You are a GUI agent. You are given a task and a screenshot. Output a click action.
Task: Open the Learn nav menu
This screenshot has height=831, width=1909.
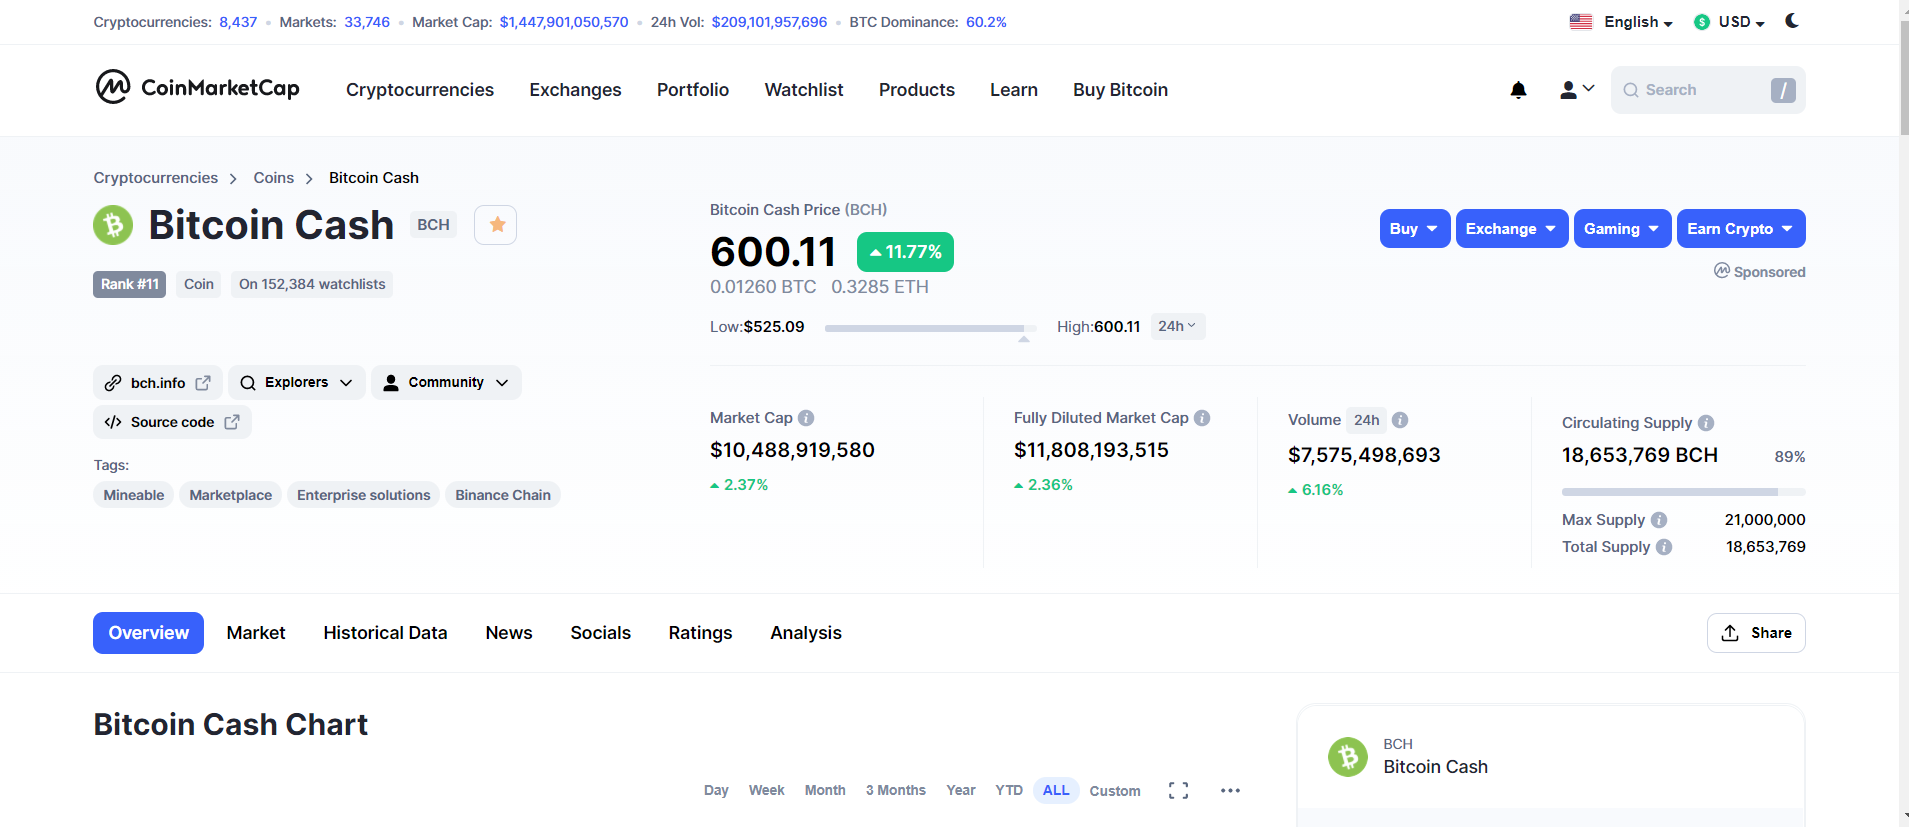click(1014, 90)
